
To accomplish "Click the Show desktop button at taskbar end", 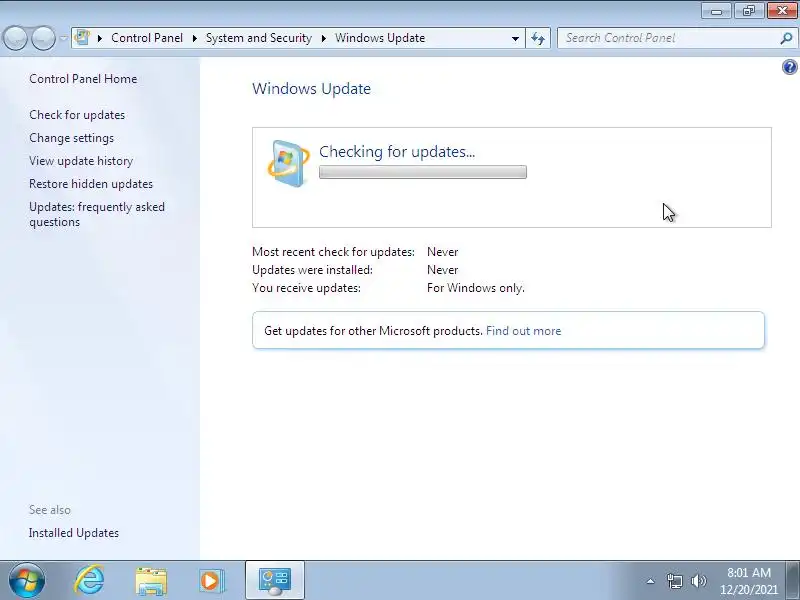I will (x=794, y=581).
